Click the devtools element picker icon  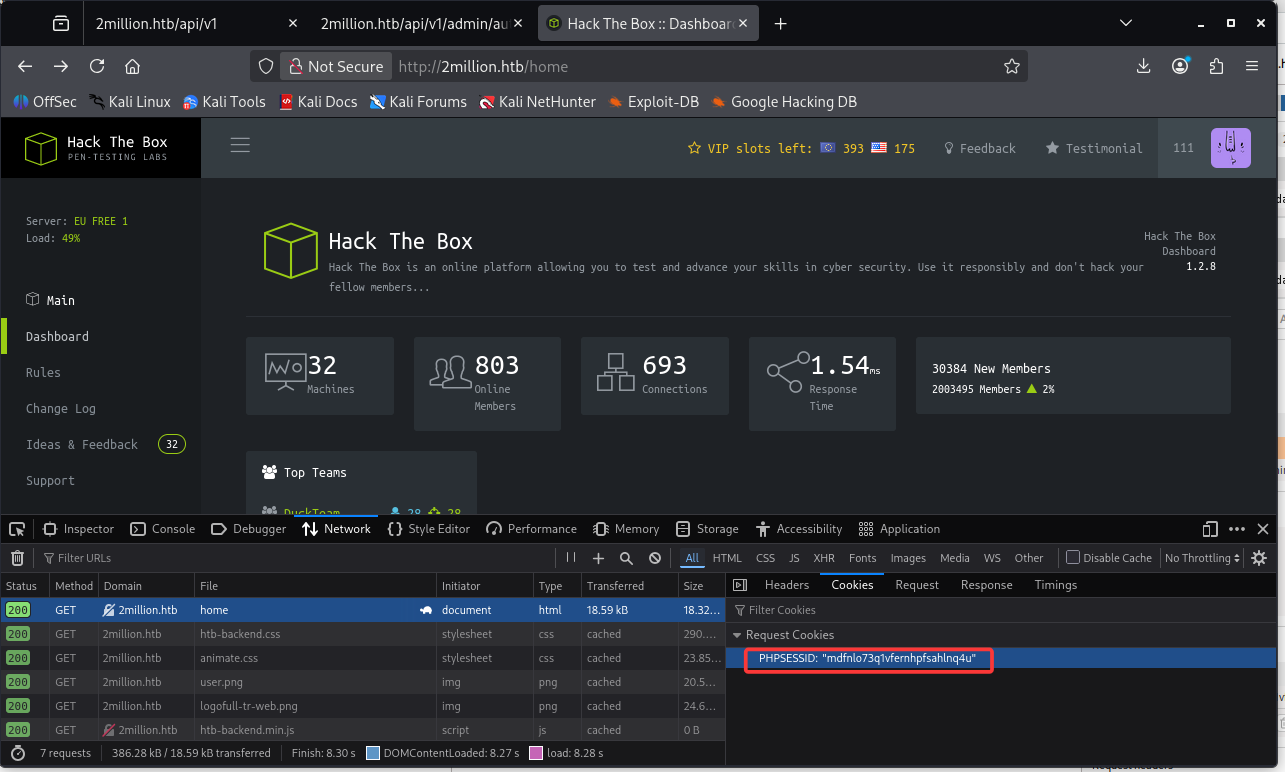coord(17,529)
